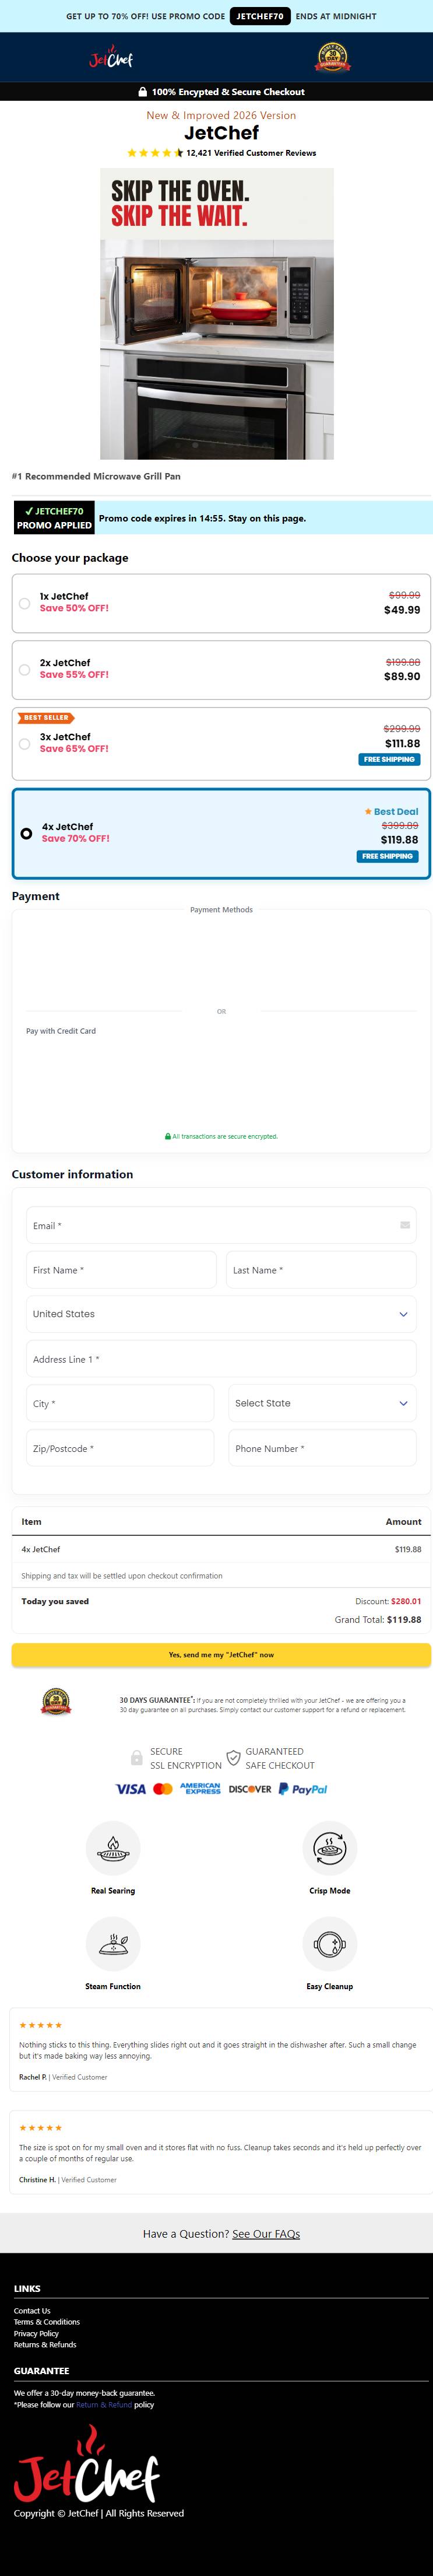Open the See Our FAQs link
433x2576 pixels.
point(266,2233)
